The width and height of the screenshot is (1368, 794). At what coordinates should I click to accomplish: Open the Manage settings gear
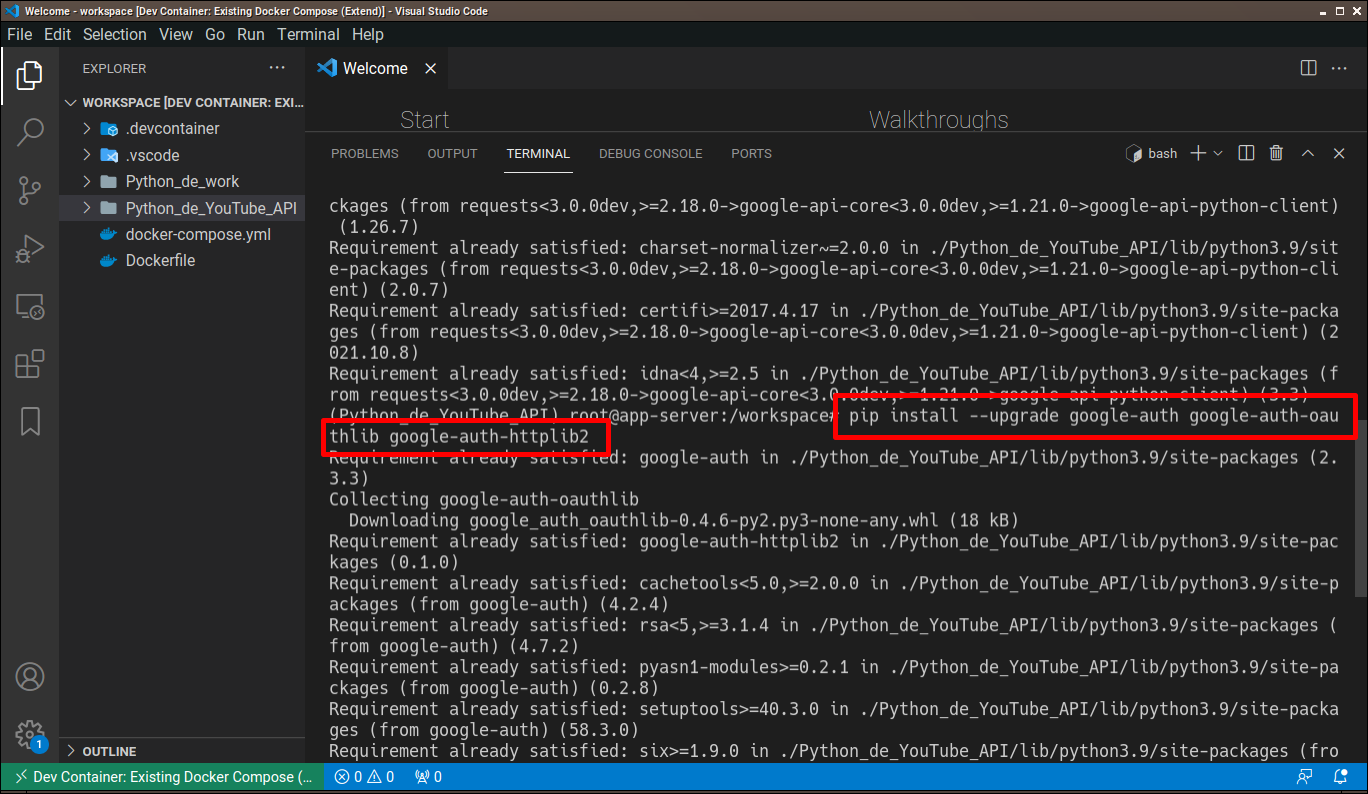click(30, 735)
